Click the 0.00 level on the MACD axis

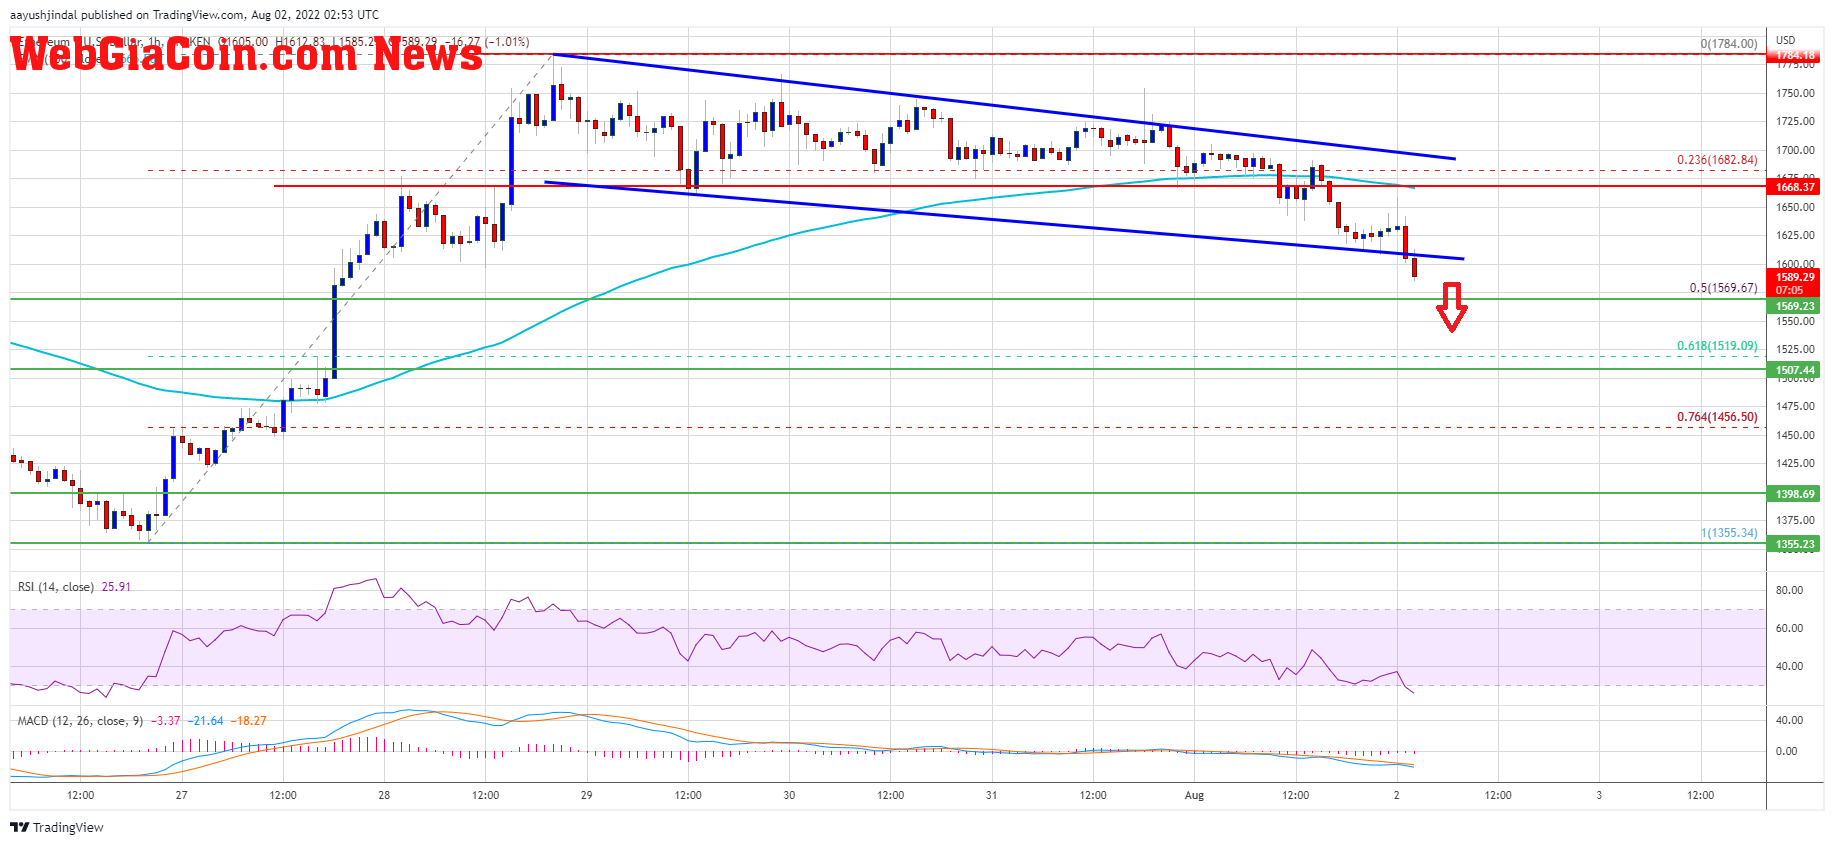point(1786,751)
